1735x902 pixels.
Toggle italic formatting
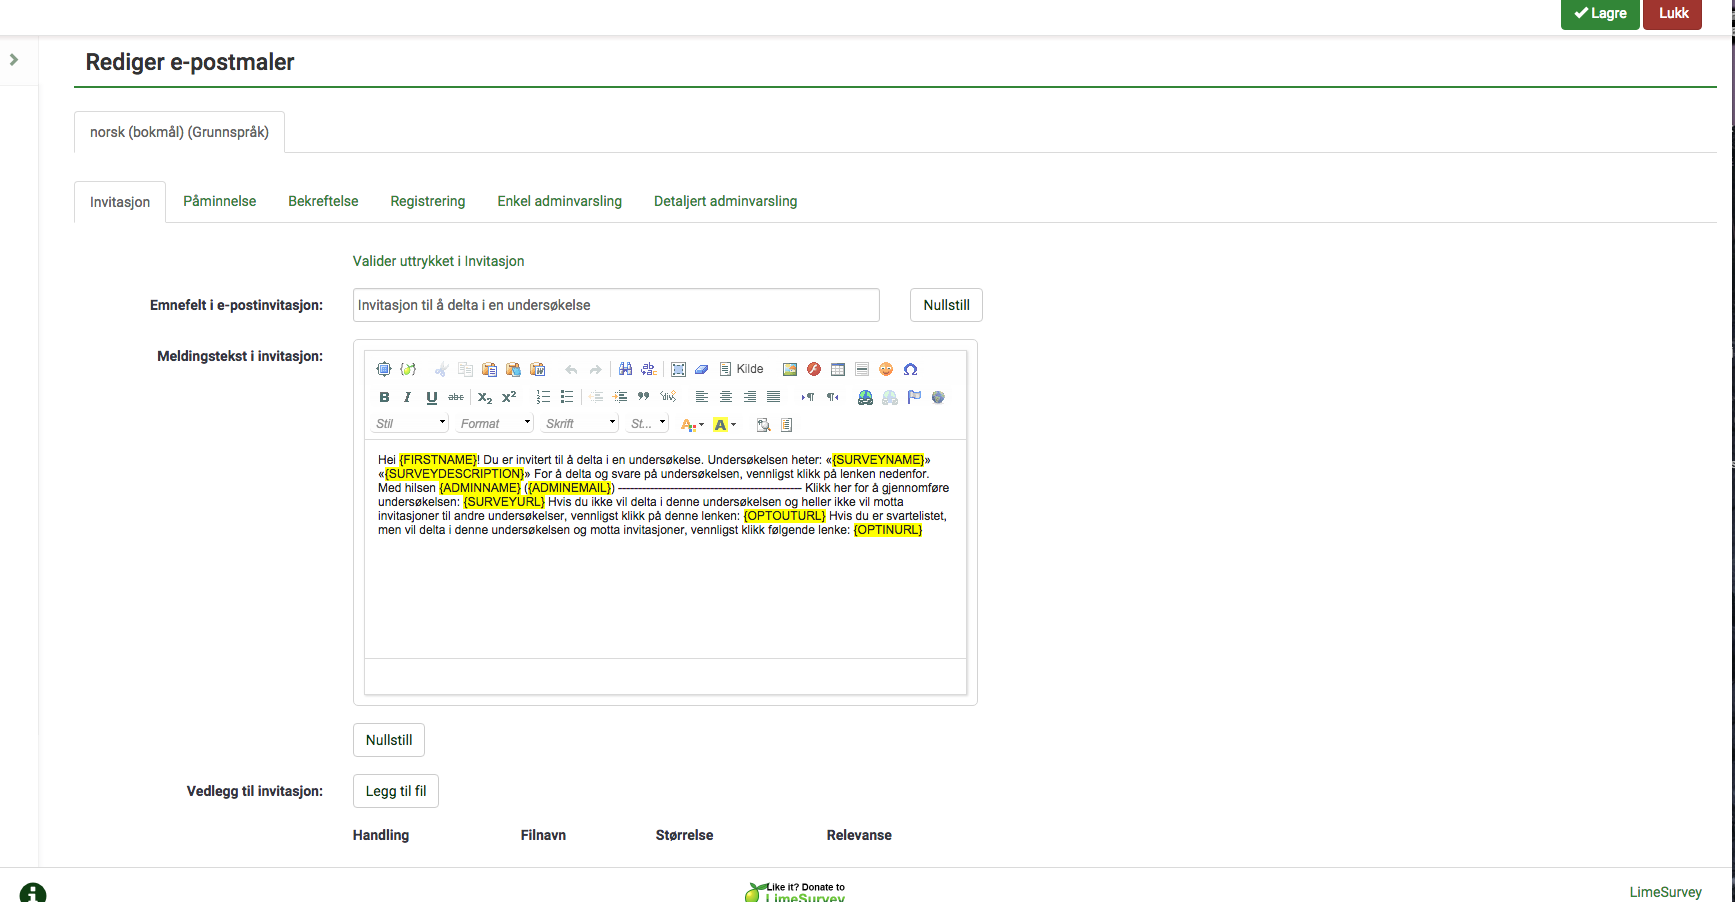[x=407, y=397]
